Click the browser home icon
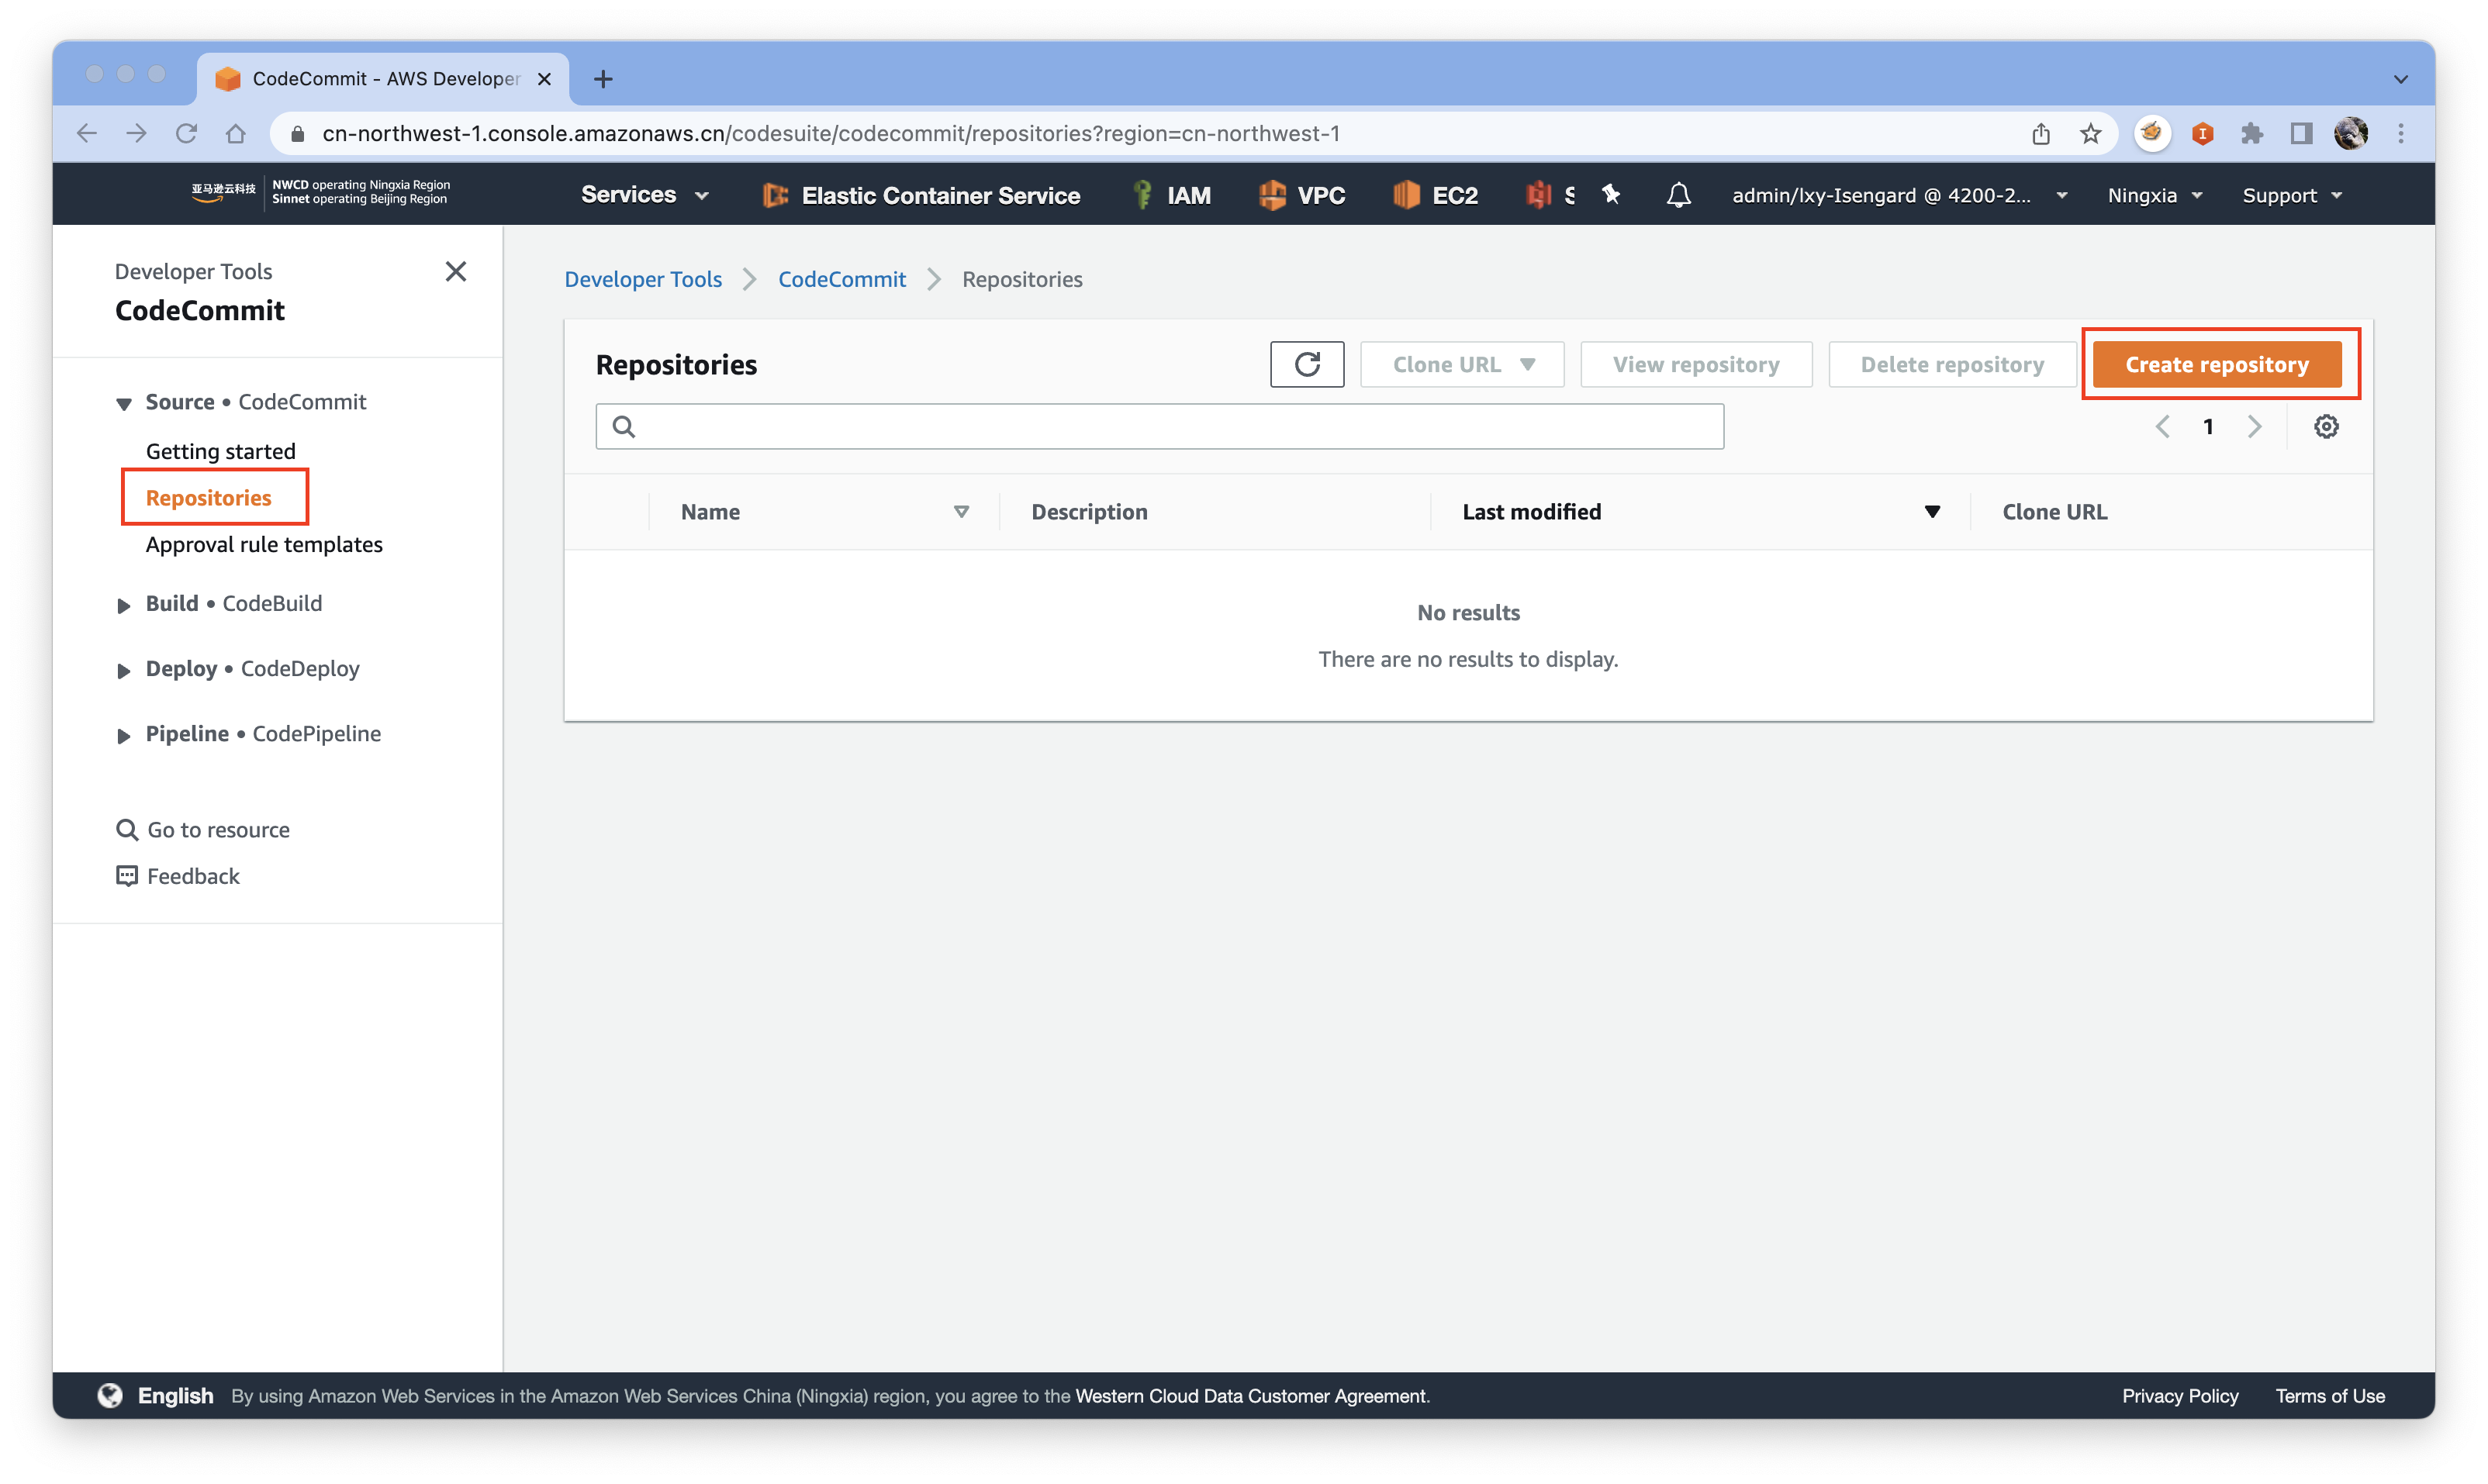The image size is (2488, 1484). pyautogui.click(x=236, y=133)
